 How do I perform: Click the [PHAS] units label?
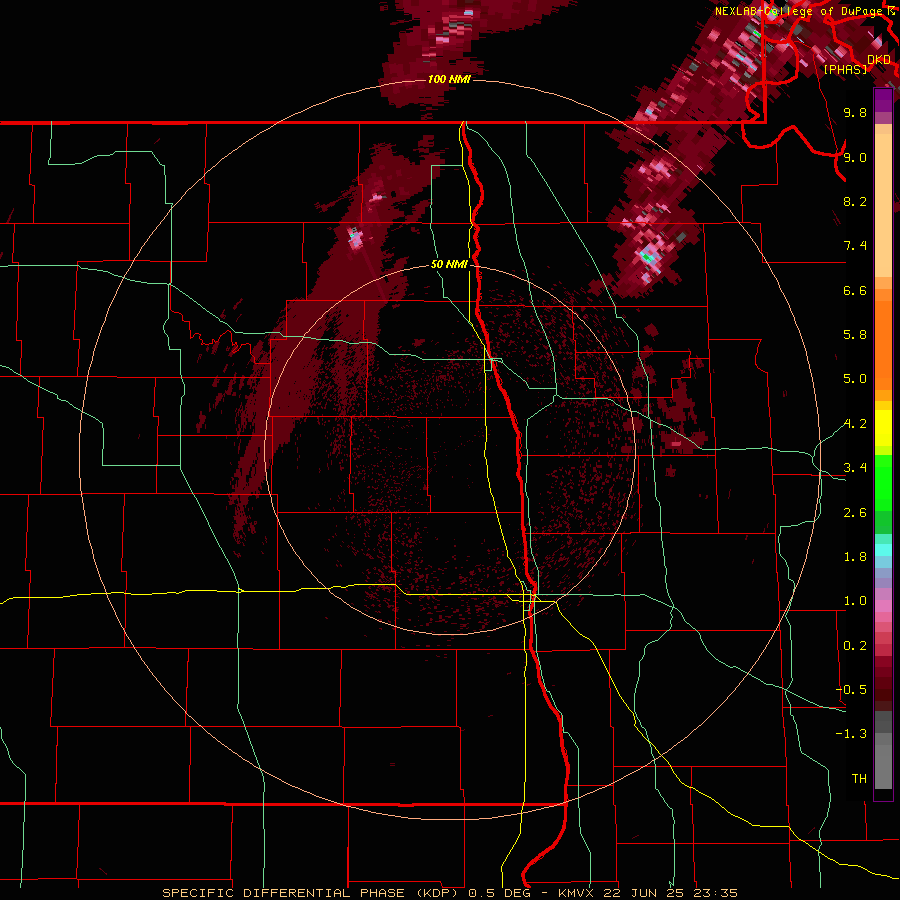point(845,69)
